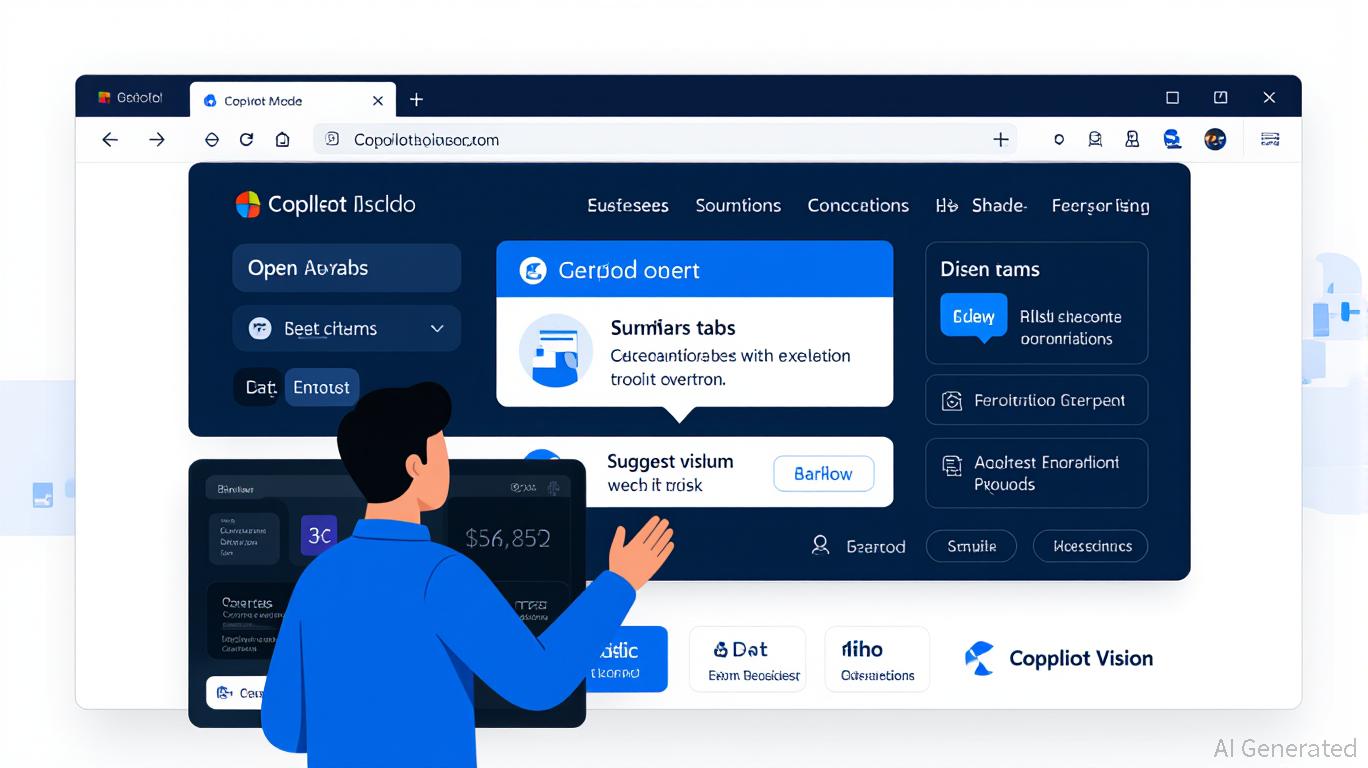
Task: Click the blue Copilot toolbar icon
Action: coord(1173,140)
